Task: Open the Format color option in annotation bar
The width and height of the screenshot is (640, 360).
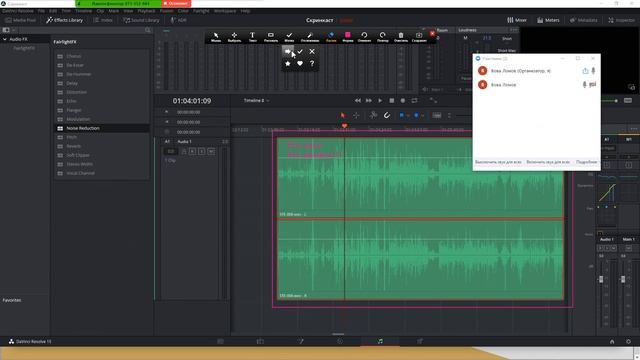Action: point(348,37)
